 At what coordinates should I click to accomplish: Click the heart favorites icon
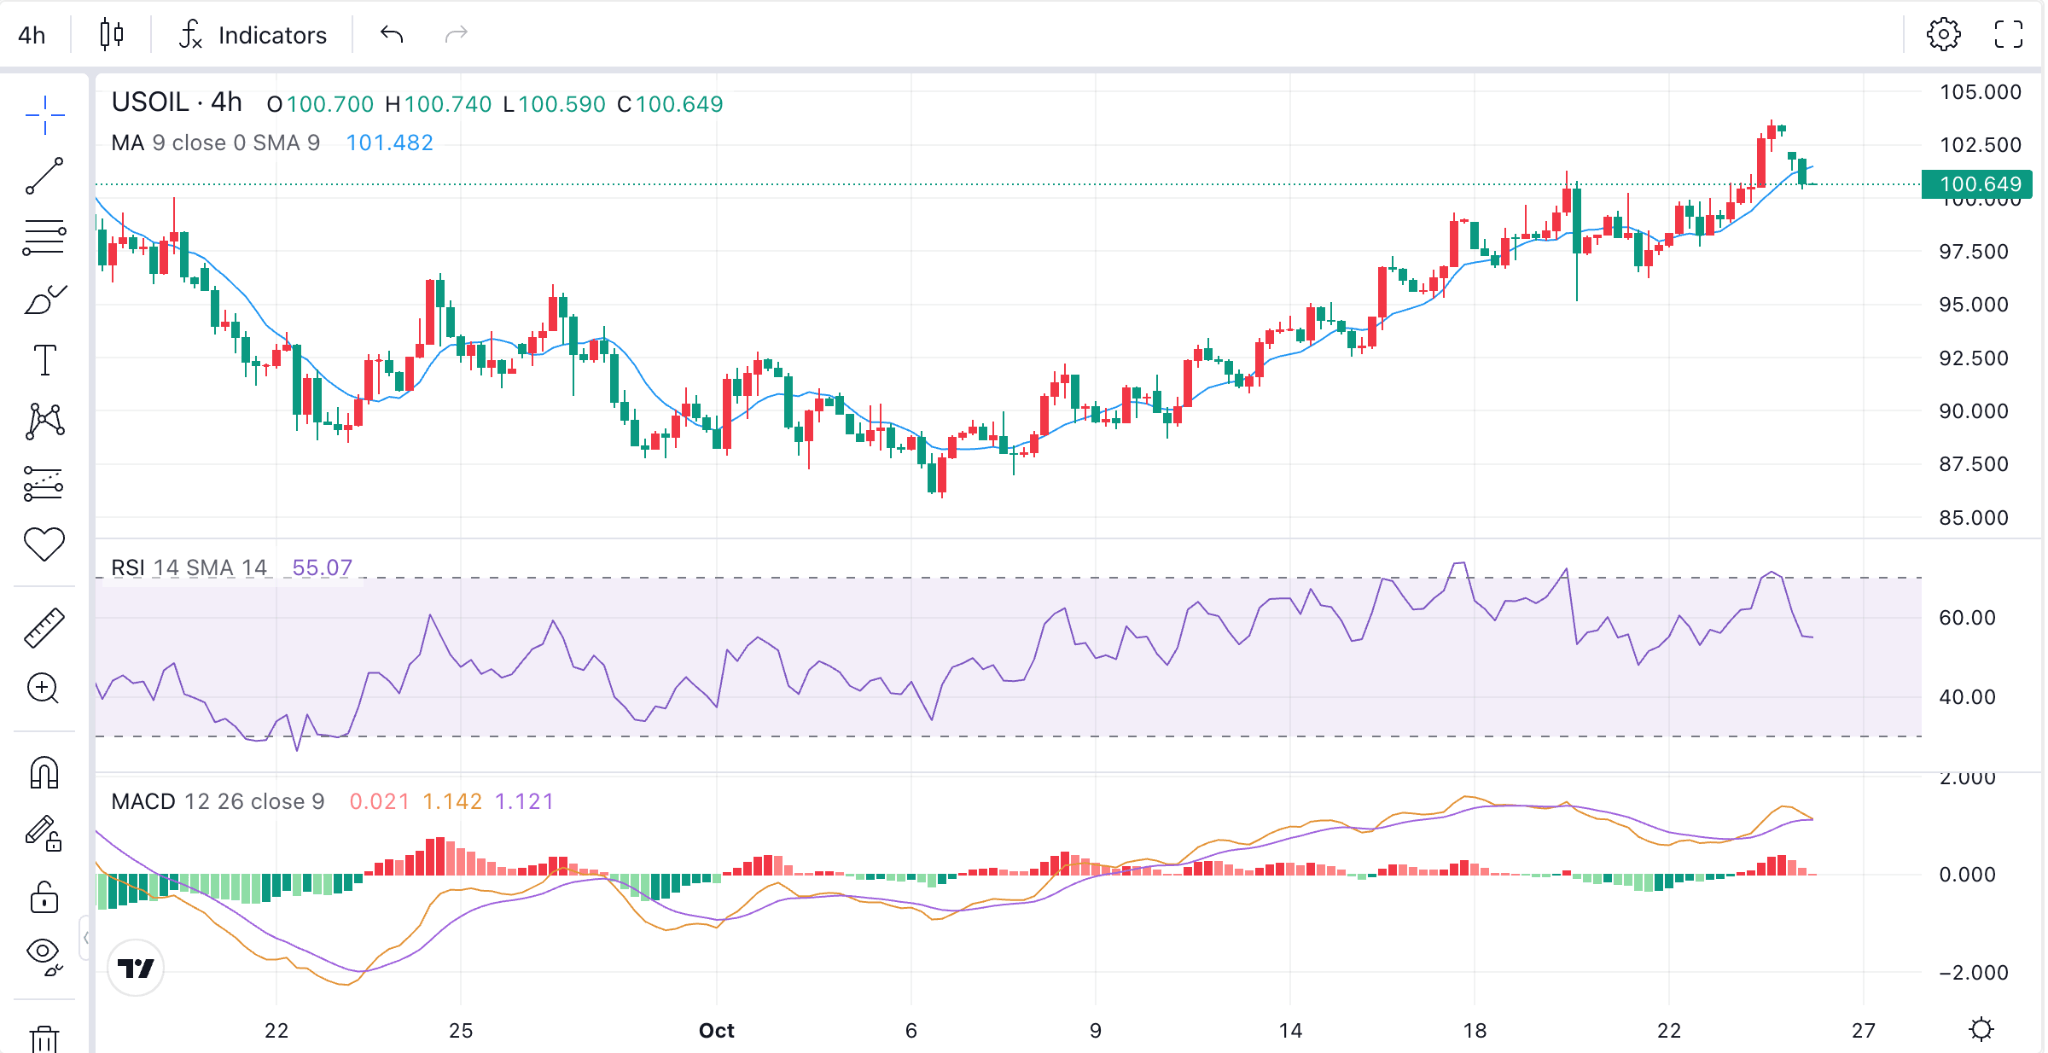tap(44, 544)
